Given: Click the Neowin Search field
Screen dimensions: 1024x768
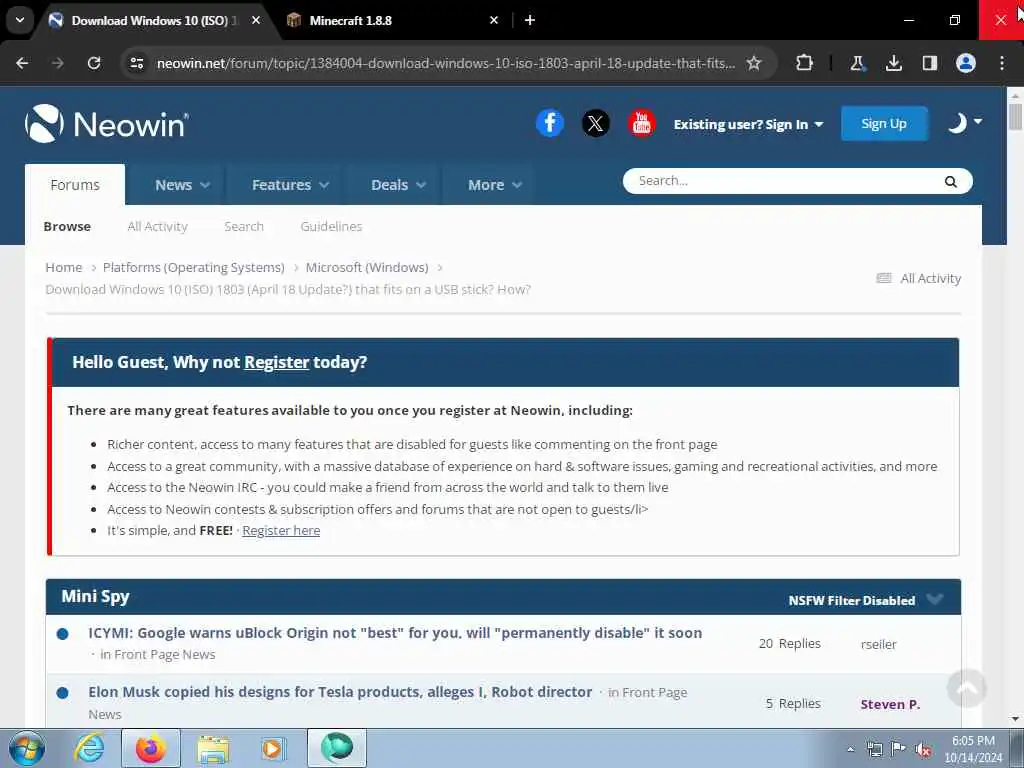Looking at the screenshot, I should coord(787,181).
